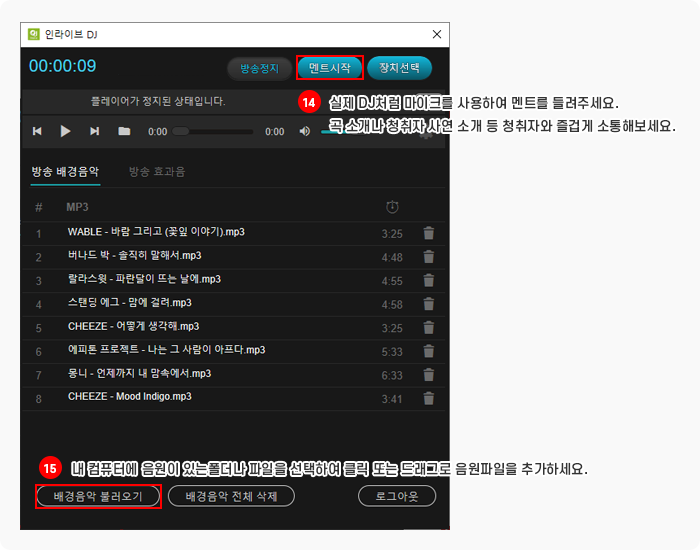Click the playback seek slider
Viewport: 700px width, 550px height.
[x=212, y=131]
